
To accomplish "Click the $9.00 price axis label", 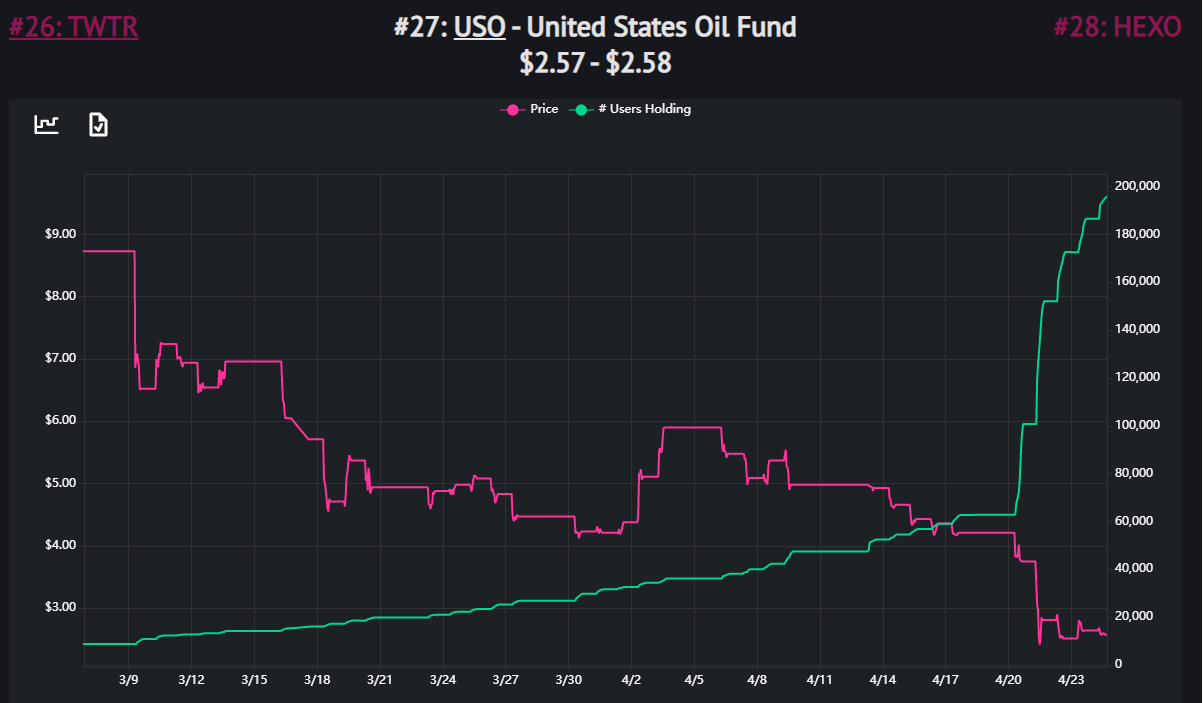I will [x=60, y=234].
